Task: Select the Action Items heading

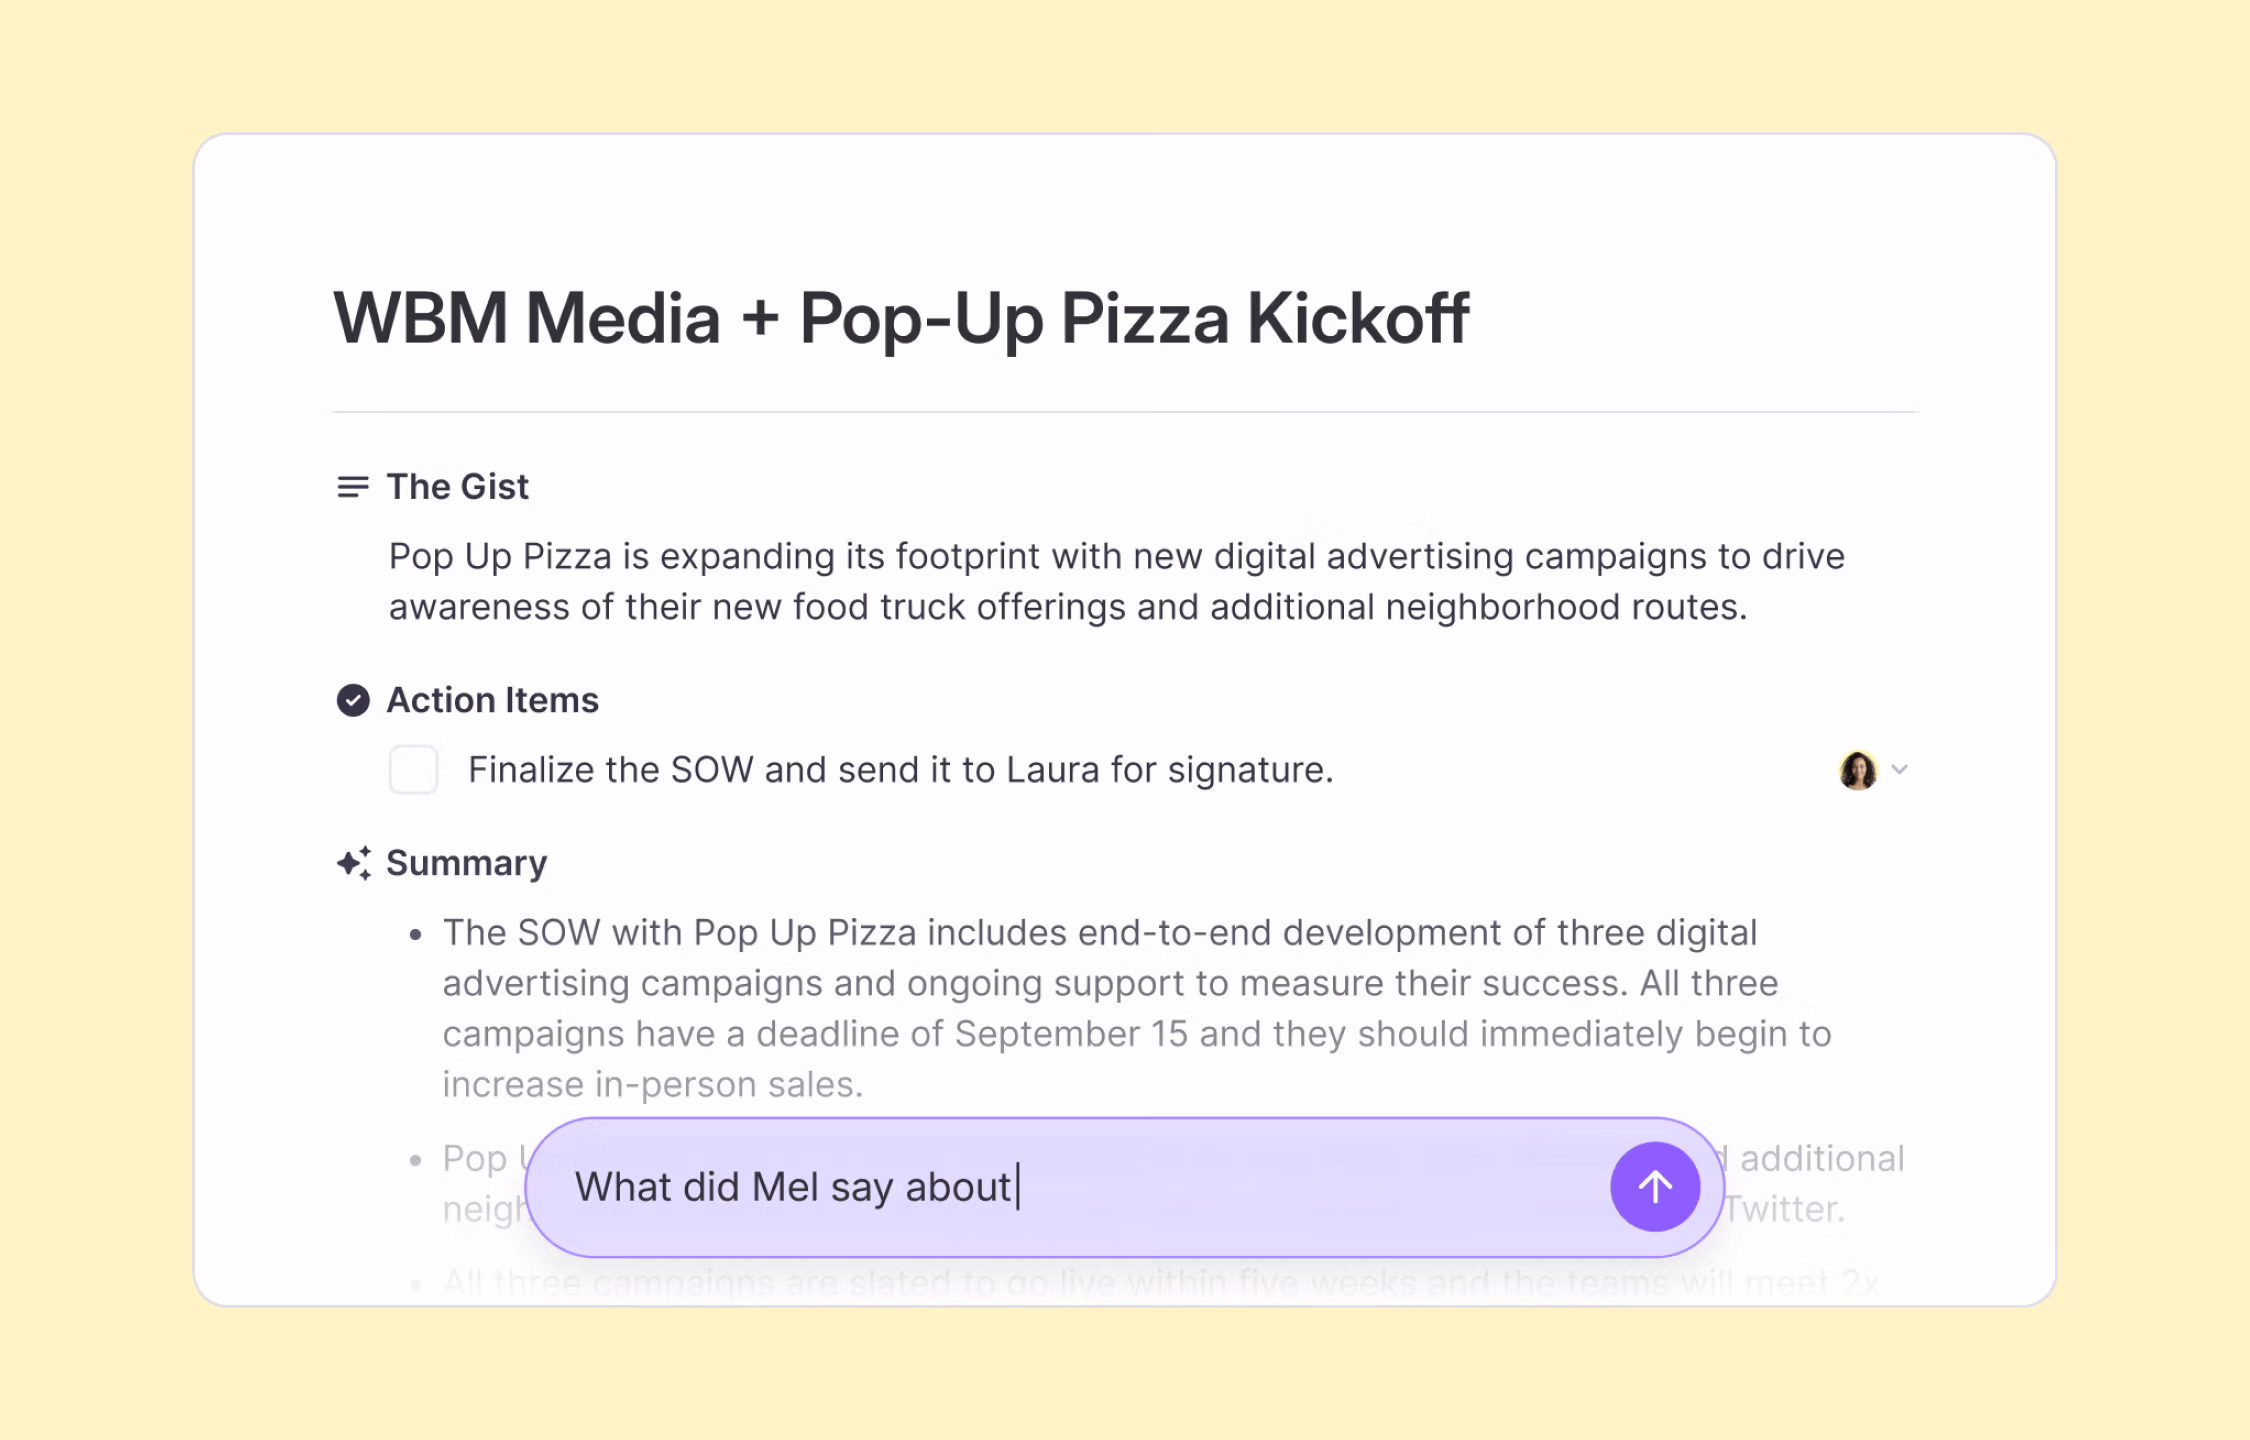Action: pos(492,700)
